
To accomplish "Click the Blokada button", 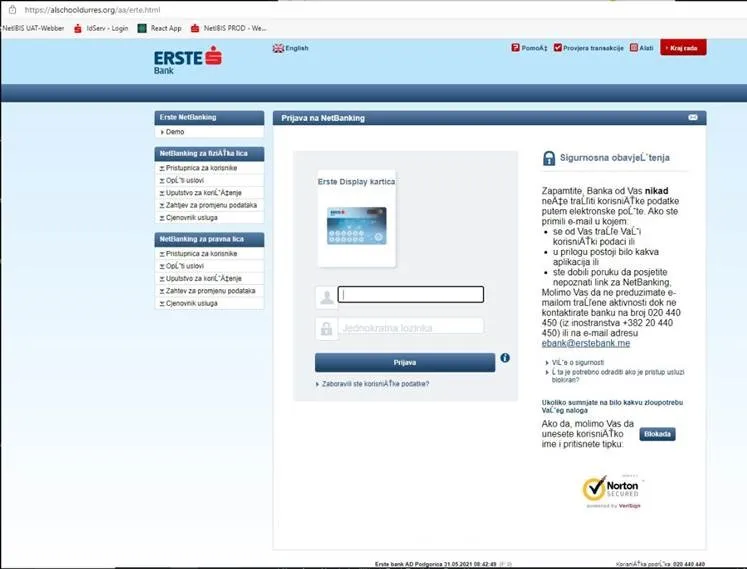I will (657, 434).
